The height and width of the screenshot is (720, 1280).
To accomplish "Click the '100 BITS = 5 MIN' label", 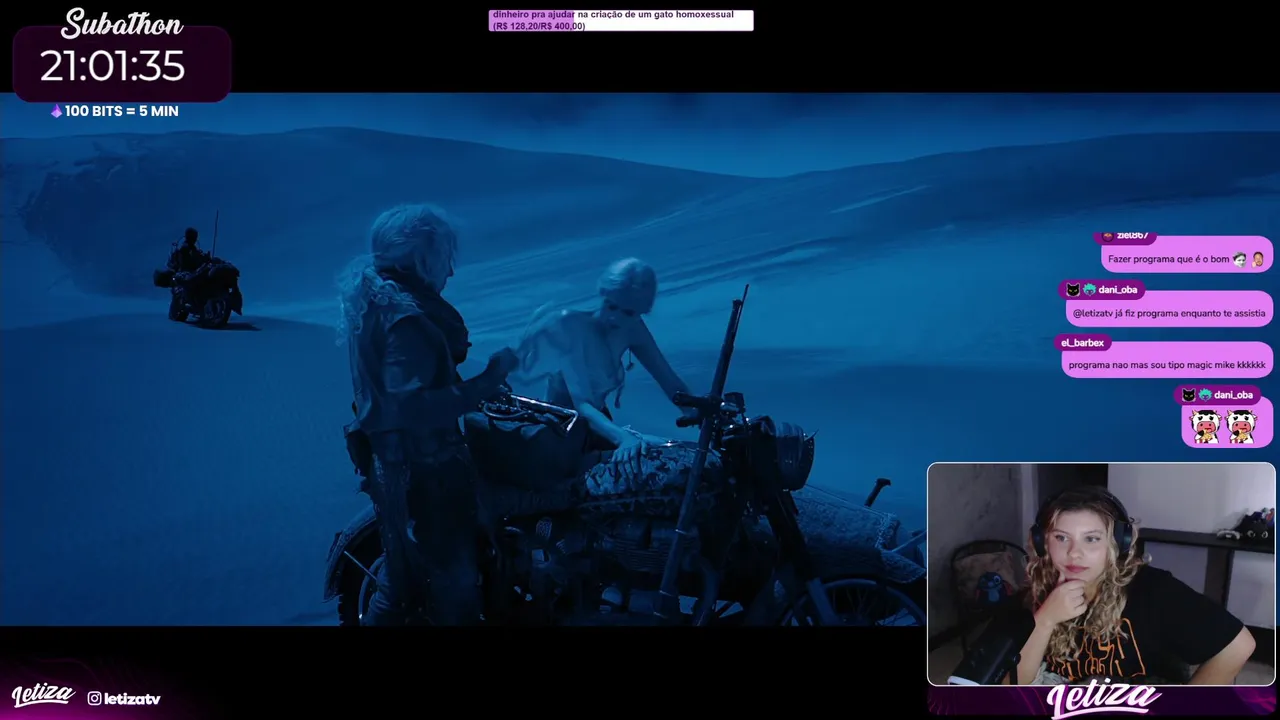I will pos(121,112).
